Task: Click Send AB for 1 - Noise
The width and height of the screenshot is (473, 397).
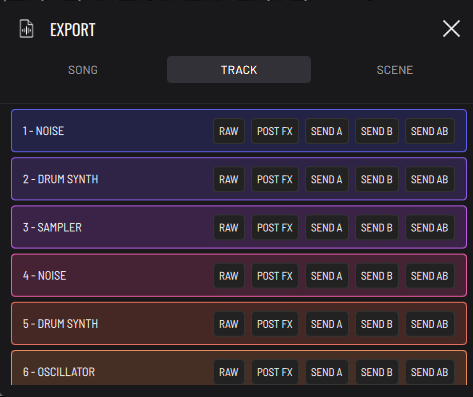Action: click(x=429, y=131)
